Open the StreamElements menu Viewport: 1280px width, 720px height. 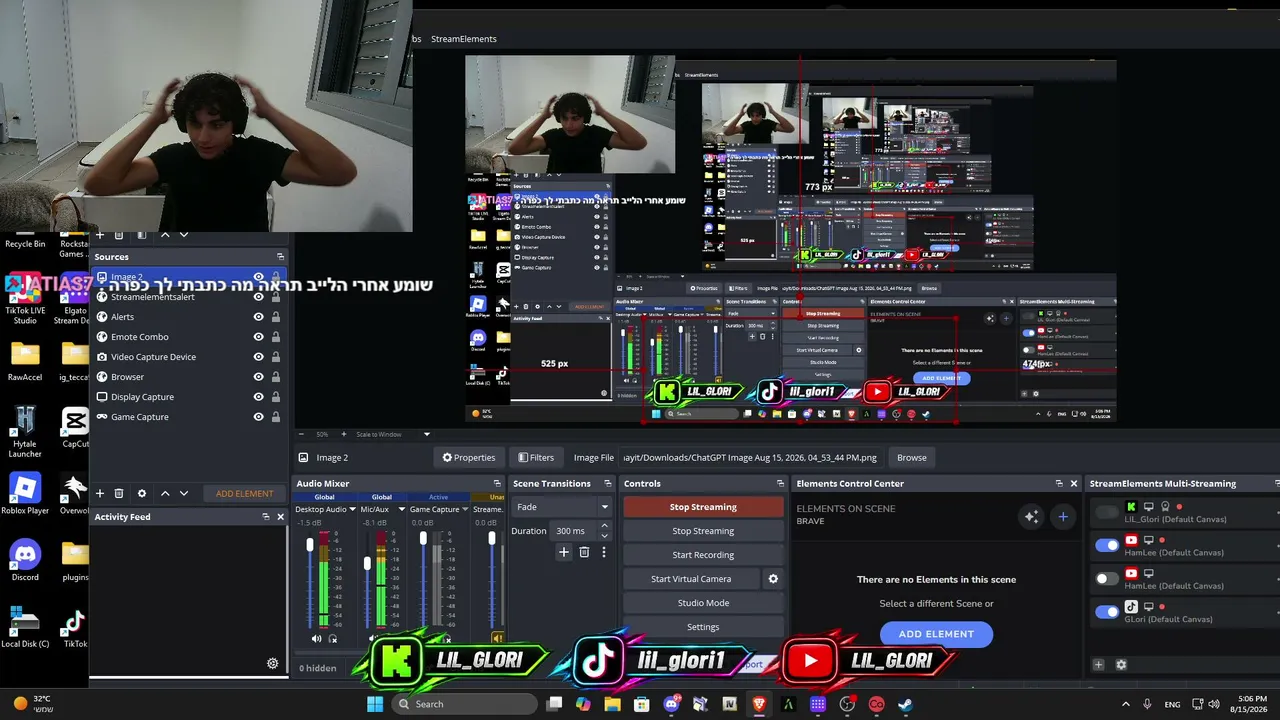464,39
